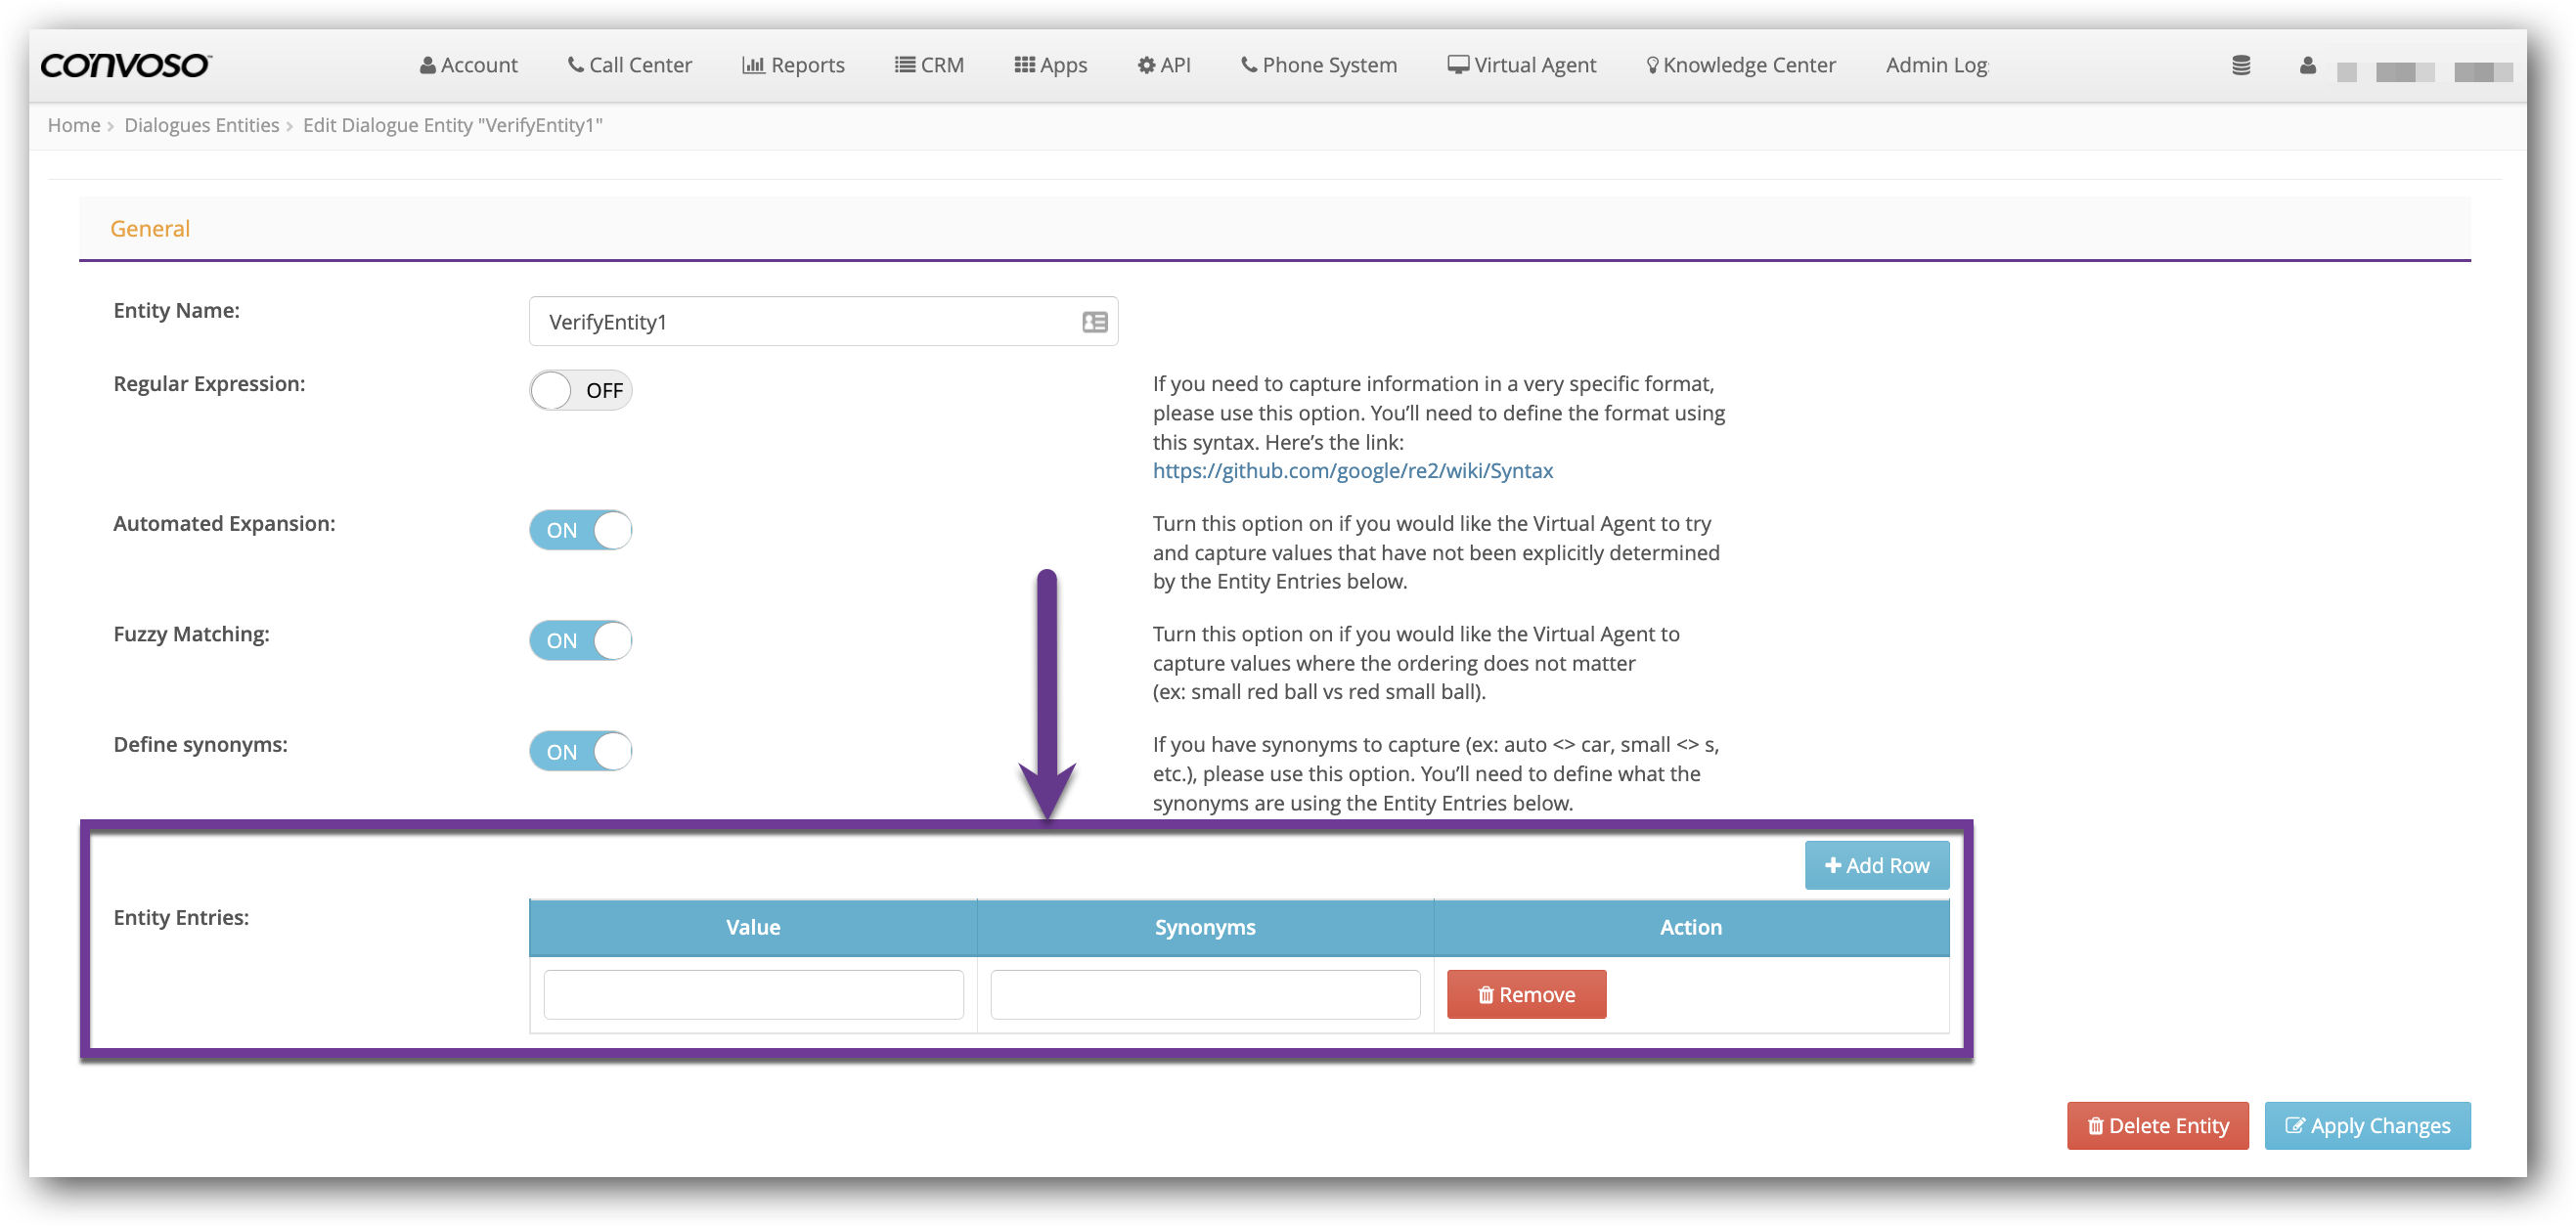Click the Convoso logo
2576x1226 pixels.
point(126,65)
